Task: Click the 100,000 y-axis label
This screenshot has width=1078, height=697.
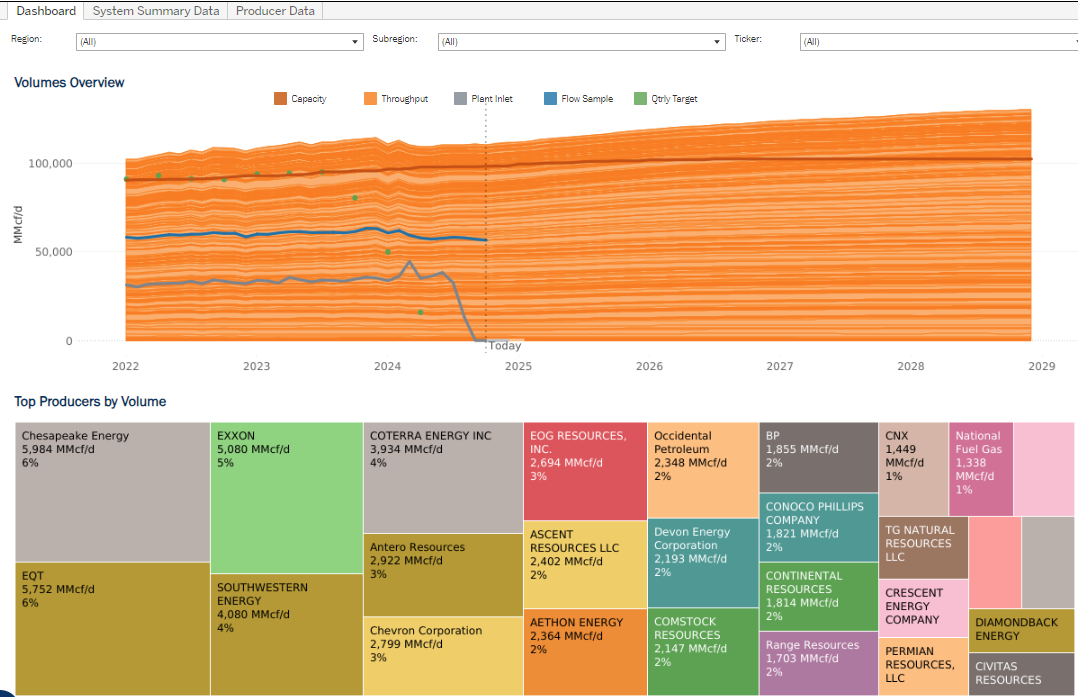Action: tap(50, 164)
